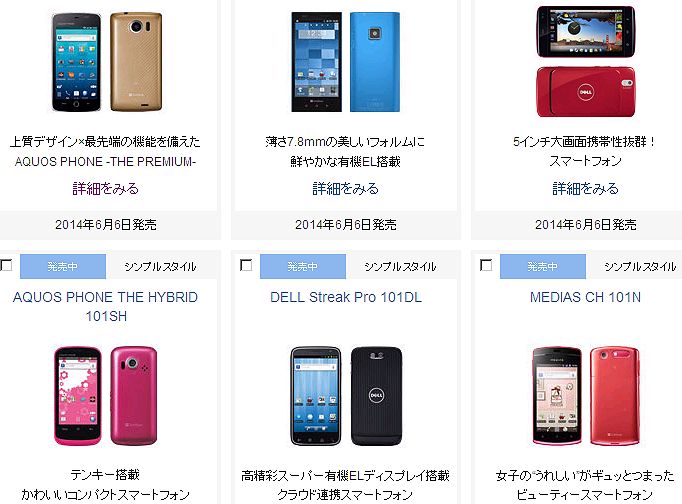This screenshot has width=682, height=504.
Task: Open the AQUOS PHONE THE HYBRID 101SH link
Action: coord(106,307)
